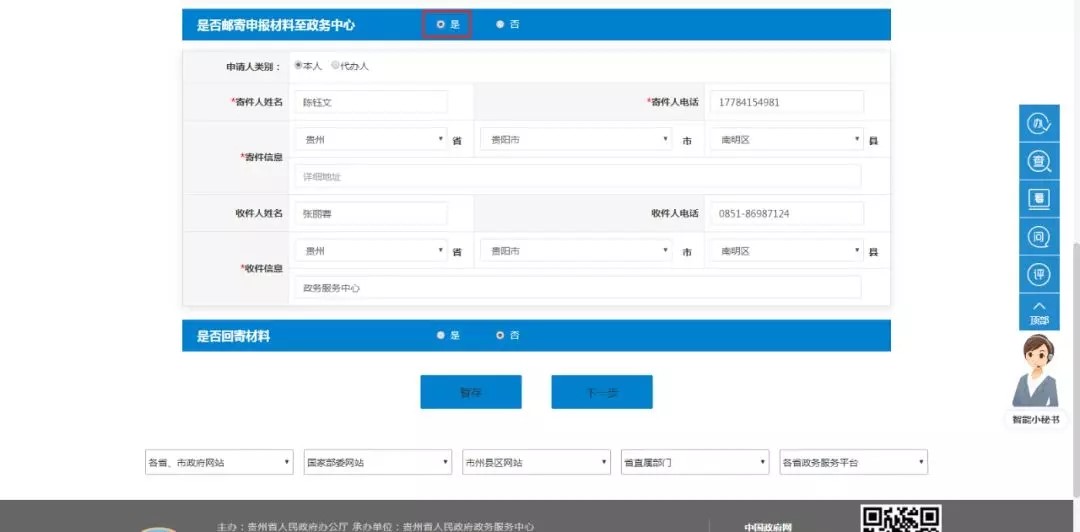Open recipient city dropdown showing 贵阳市
The width and height of the screenshot is (1080, 532).
pyautogui.click(x=576, y=251)
